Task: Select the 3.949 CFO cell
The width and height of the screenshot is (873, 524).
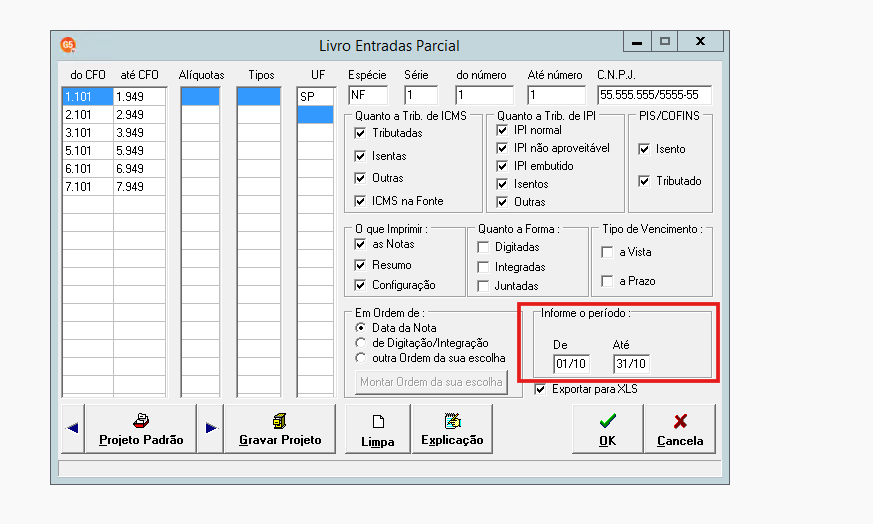Action: (139, 133)
